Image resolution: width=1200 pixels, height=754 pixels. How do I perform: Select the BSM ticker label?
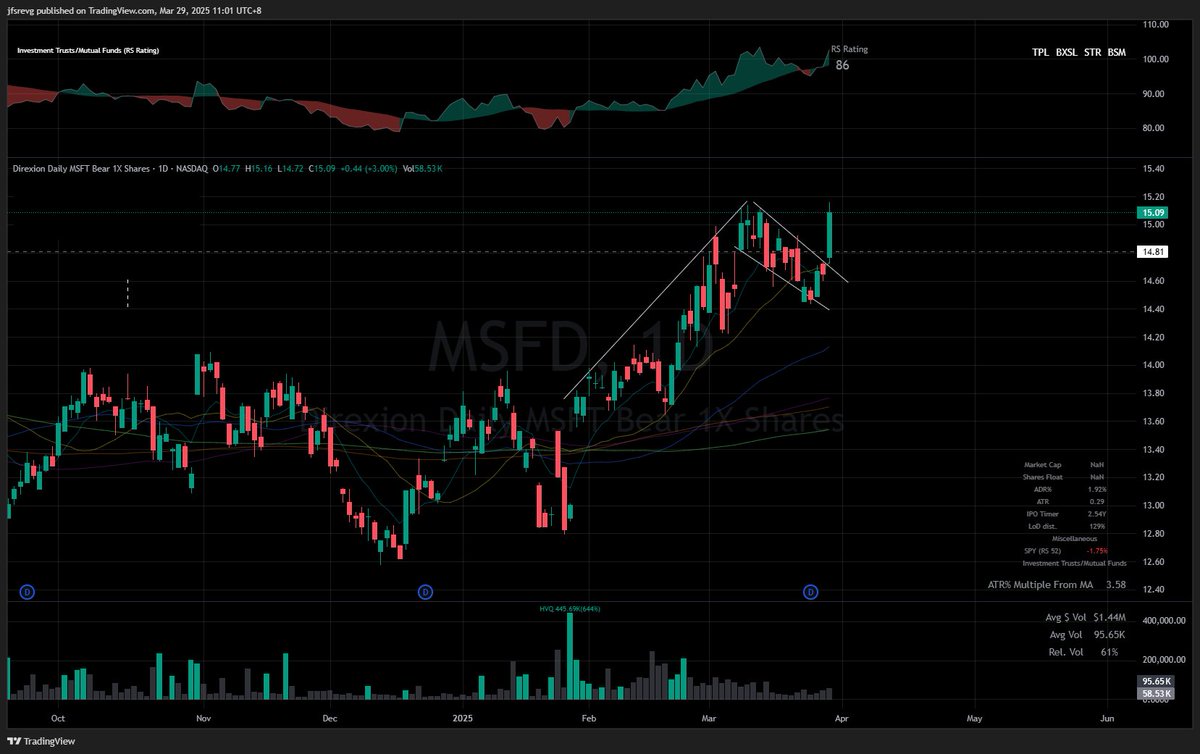click(1116, 52)
